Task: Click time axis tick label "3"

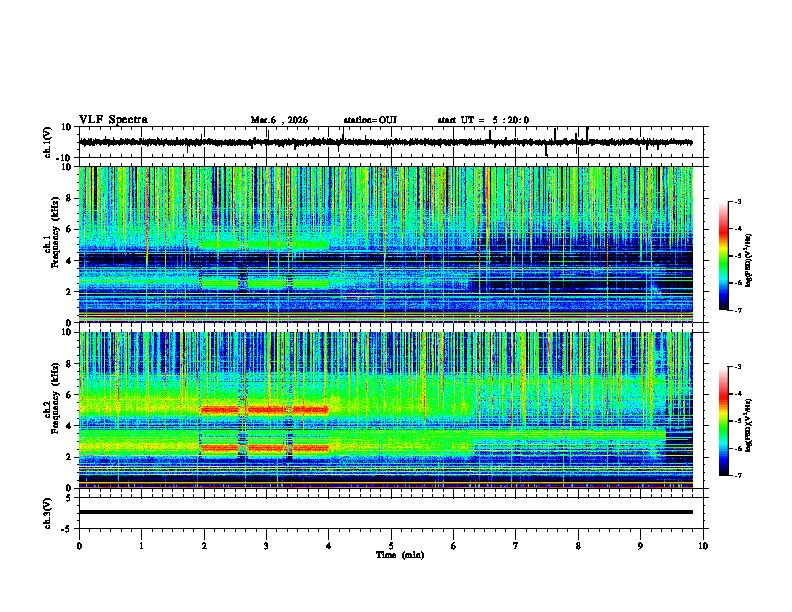Action: [266, 546]
